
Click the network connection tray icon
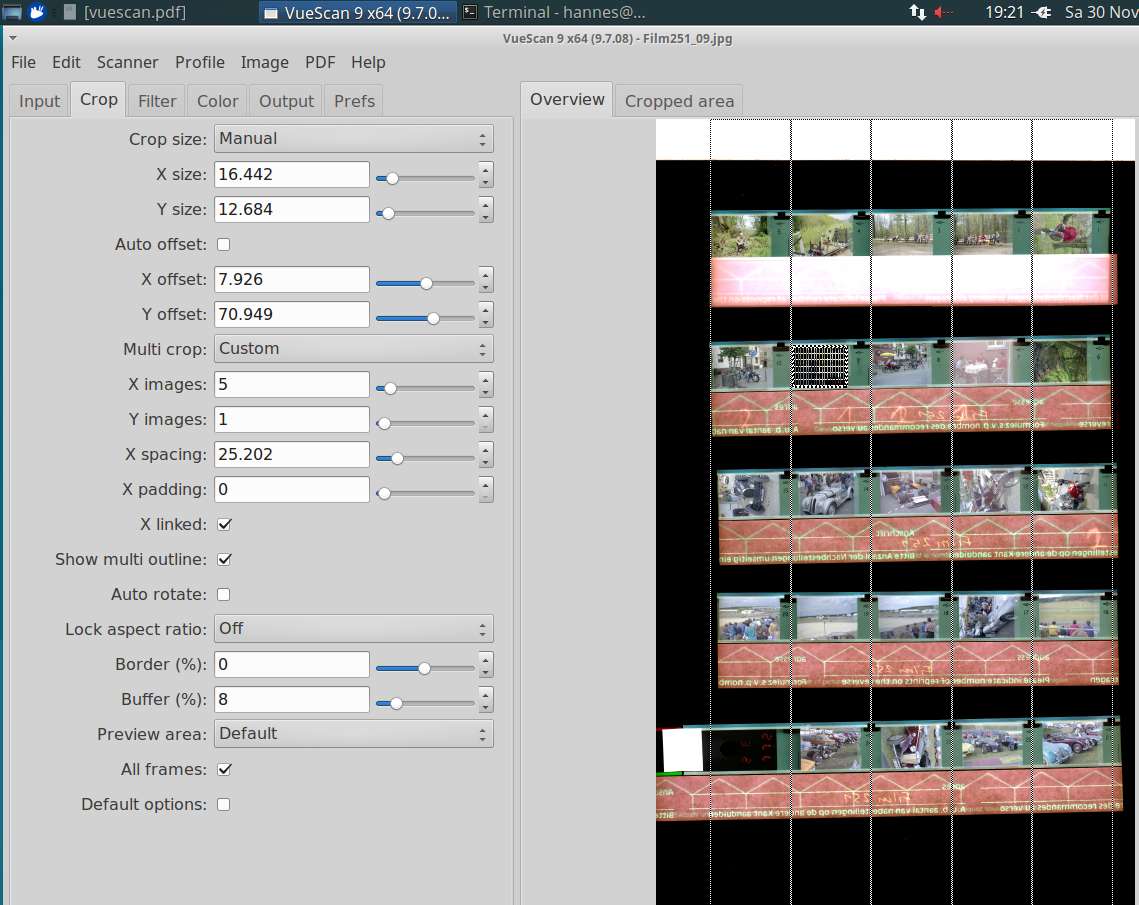click(917, 13)
